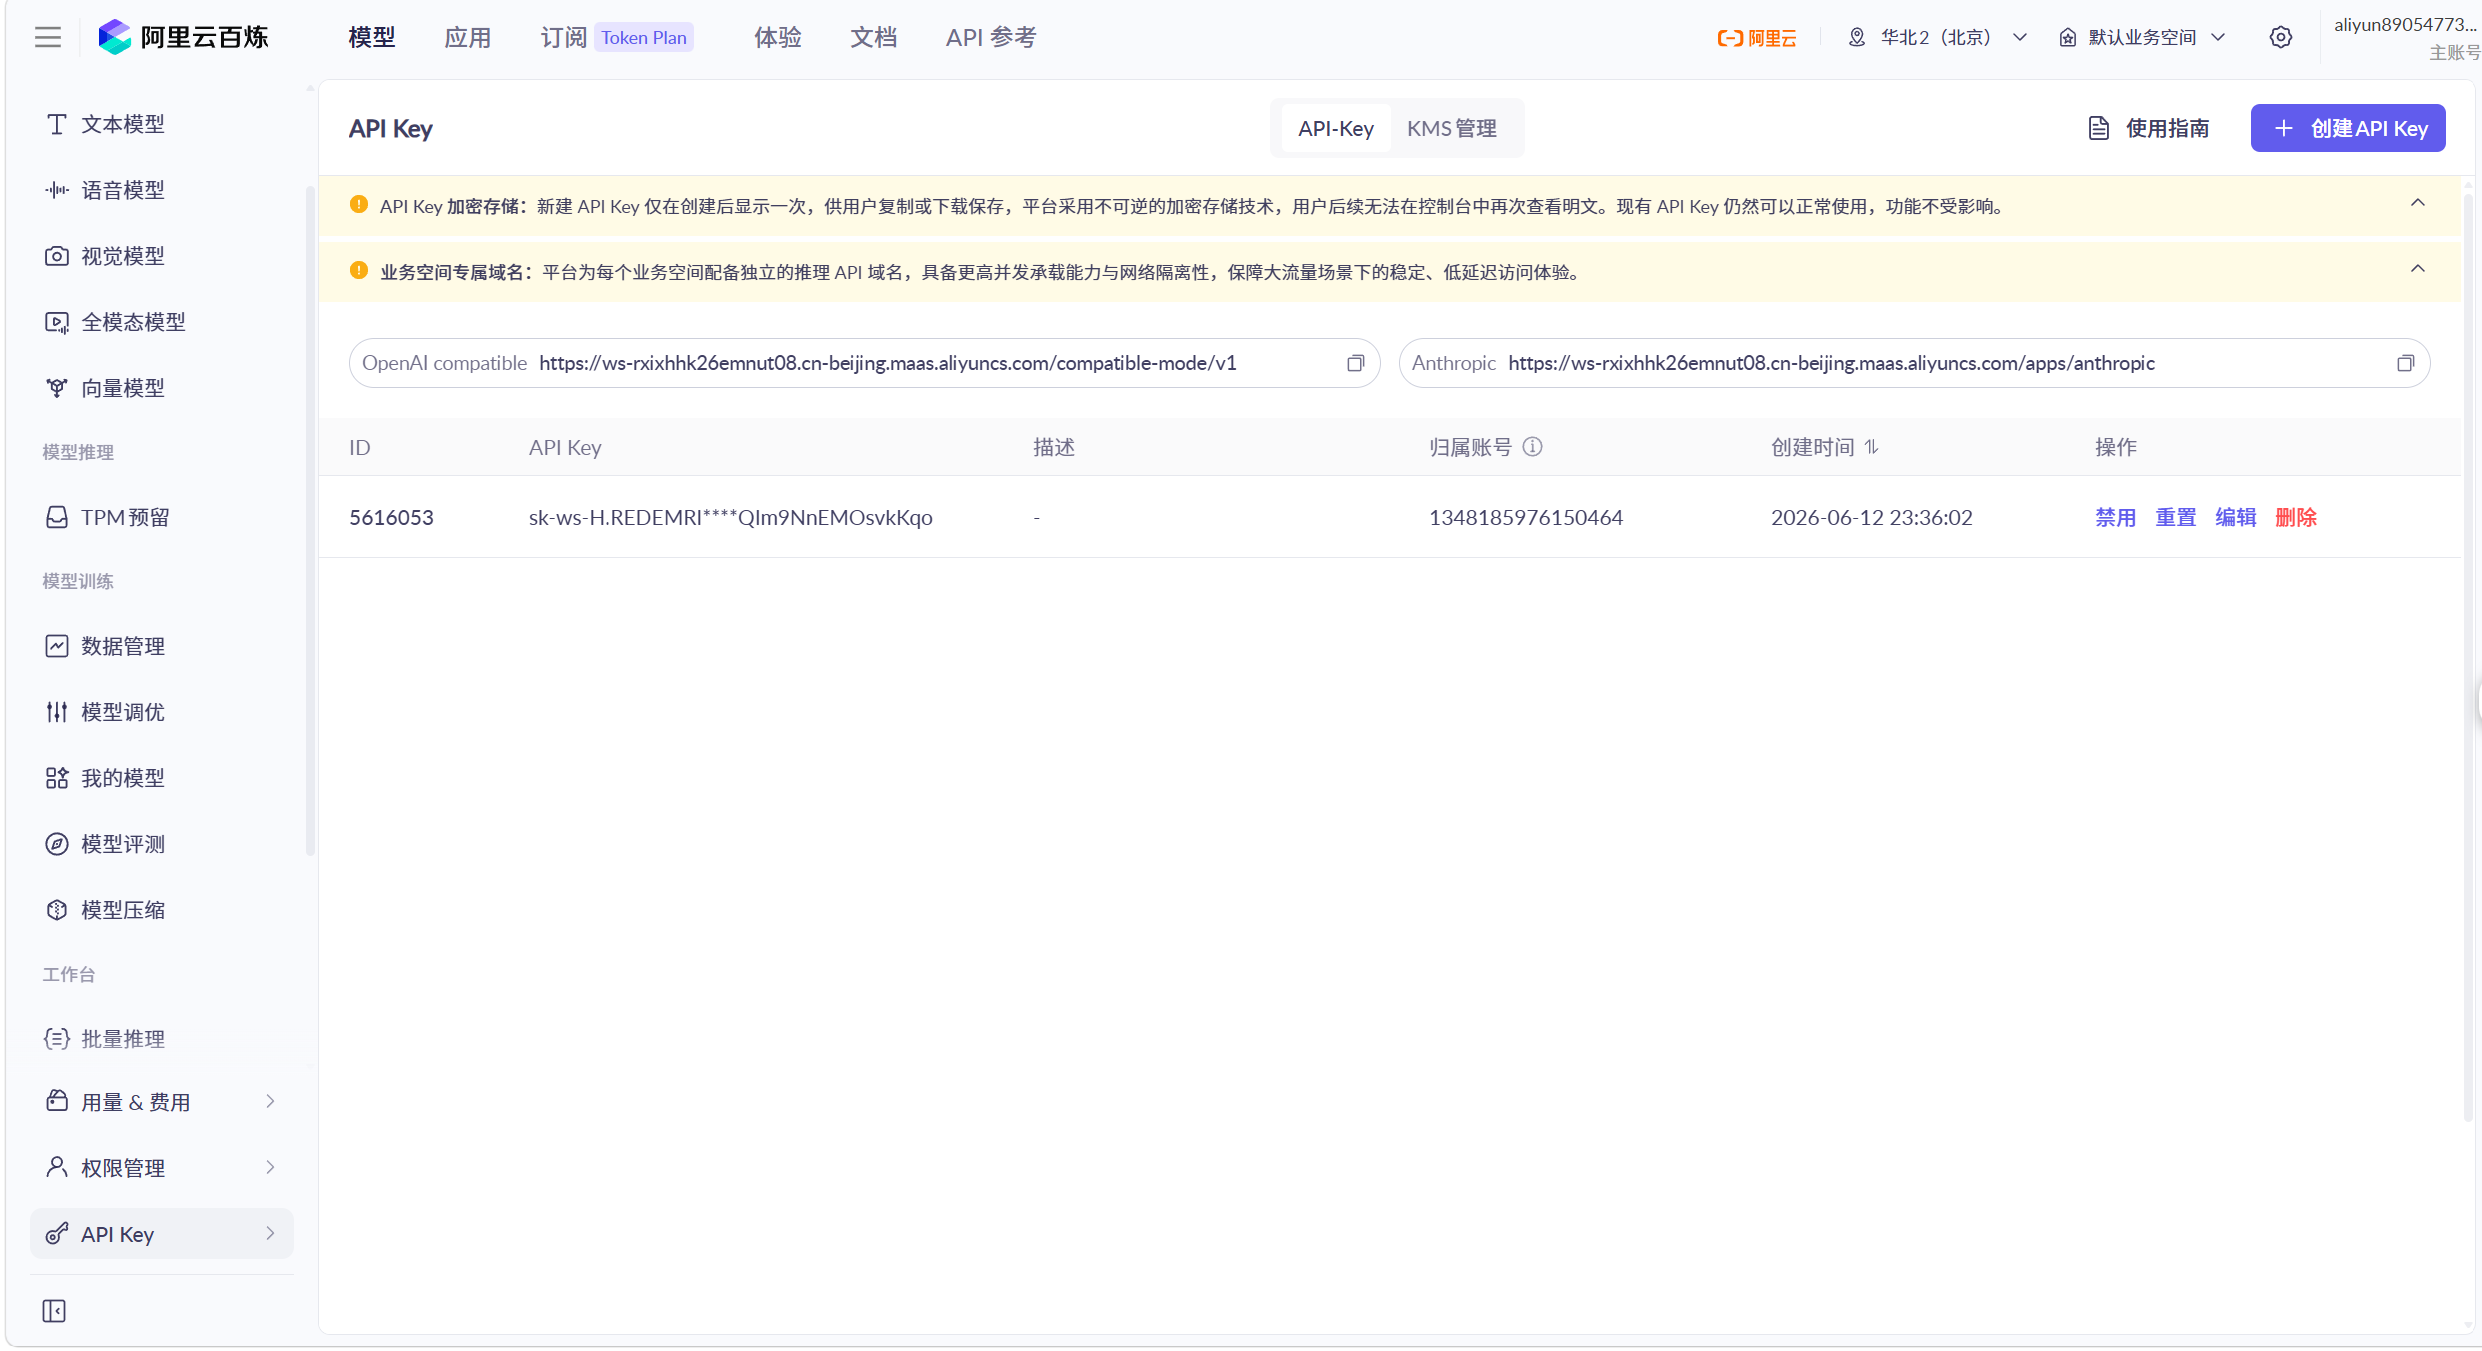Click the 阿里云百炼 logo
This screenshot has width=2482, height=1351.
[184, 37]
